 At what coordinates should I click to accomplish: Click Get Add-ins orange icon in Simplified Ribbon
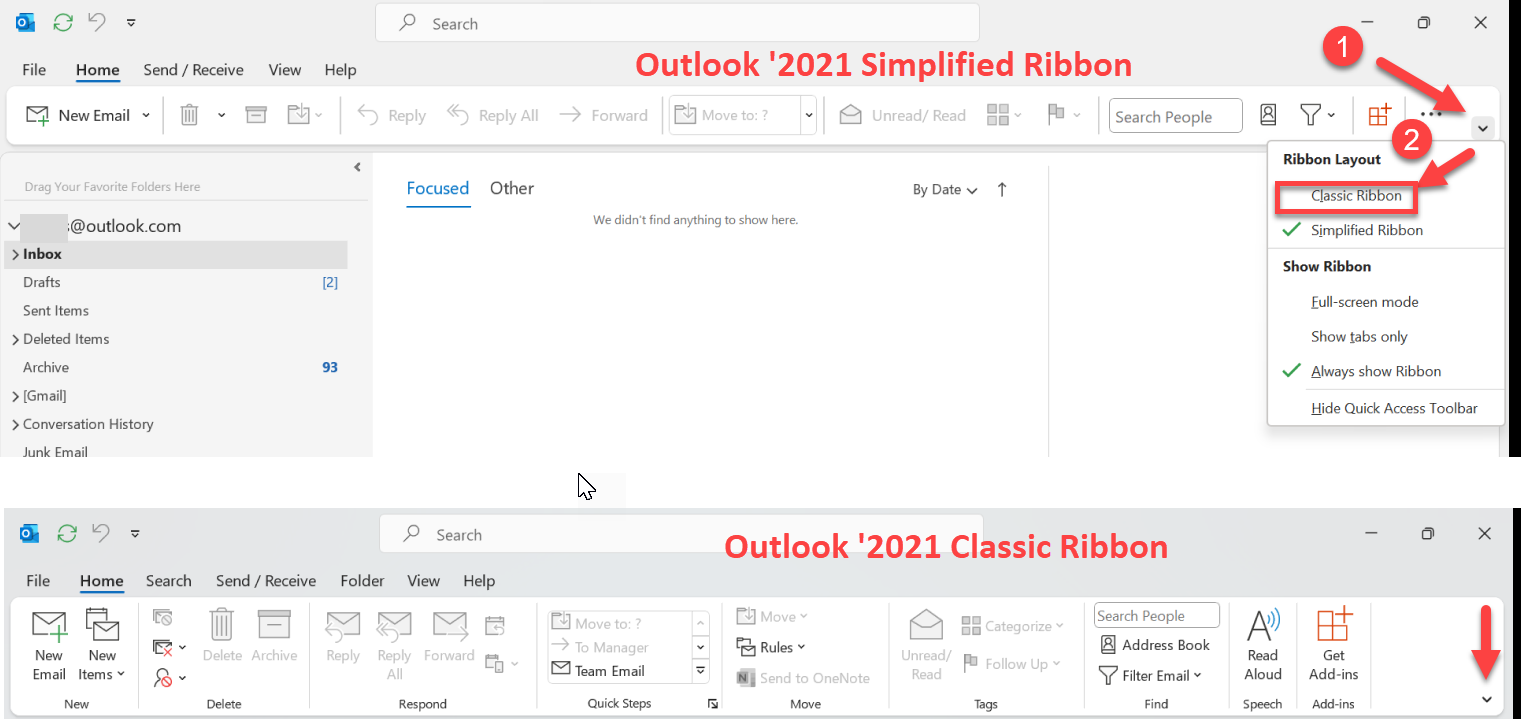coord(1379,115)
